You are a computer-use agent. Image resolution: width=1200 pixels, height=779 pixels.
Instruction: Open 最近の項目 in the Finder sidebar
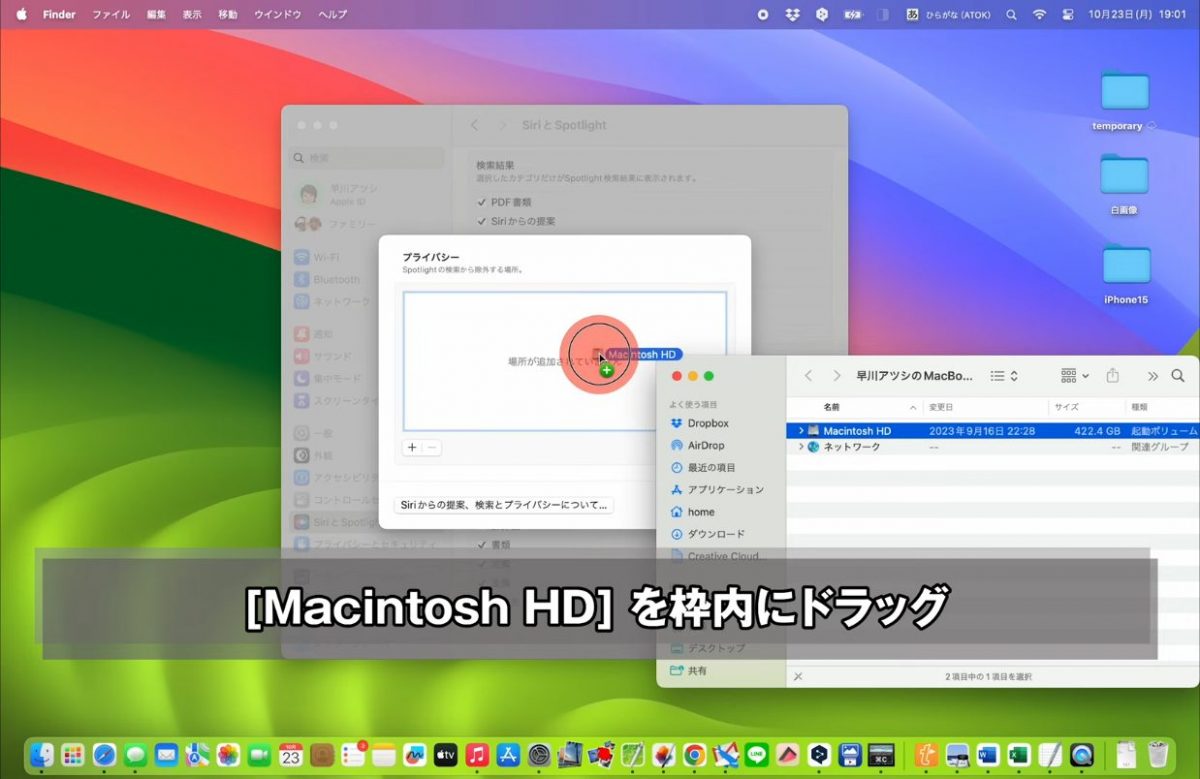click(x=703, y=467)
